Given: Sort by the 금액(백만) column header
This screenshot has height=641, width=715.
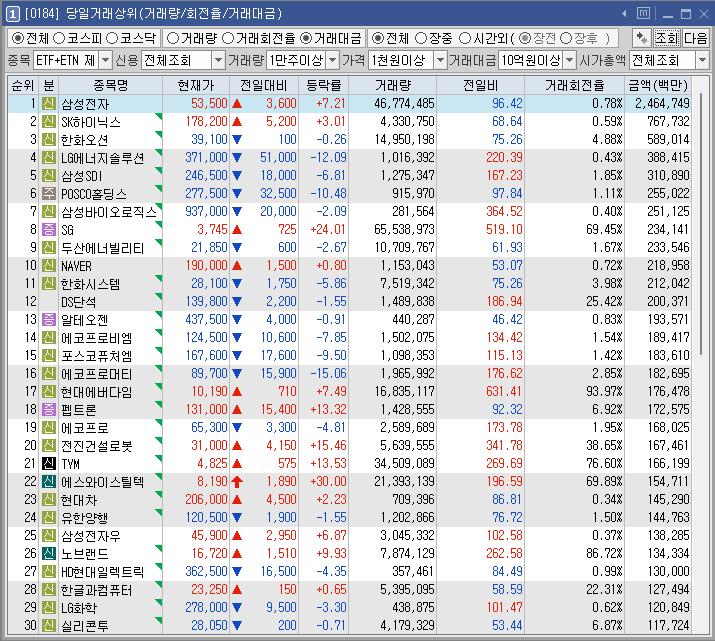Looking at the screenshot, I should (658, 85).
